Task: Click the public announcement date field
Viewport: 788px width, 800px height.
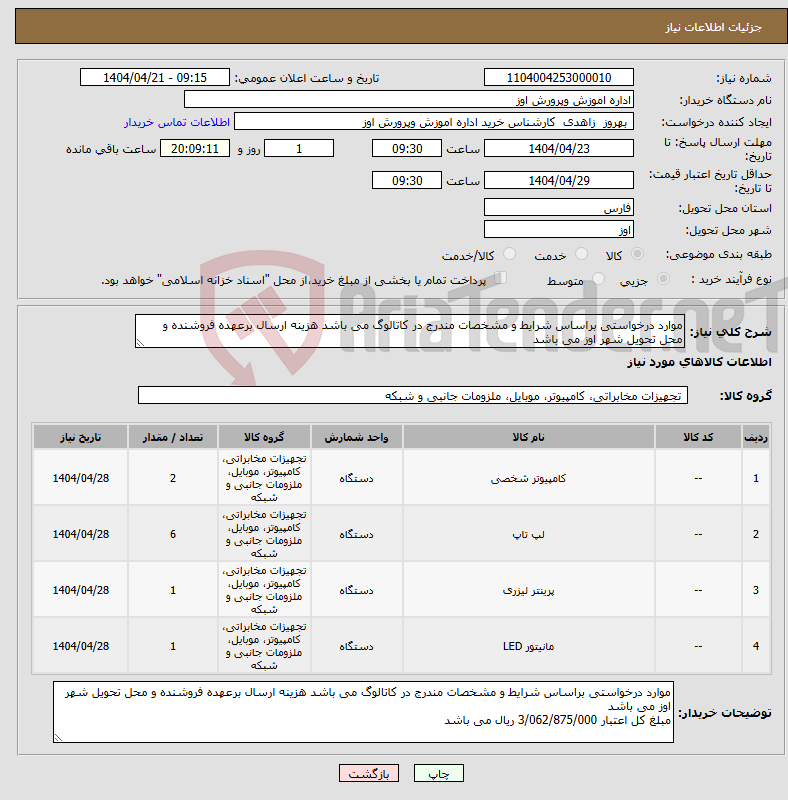Action: point(155,78)
